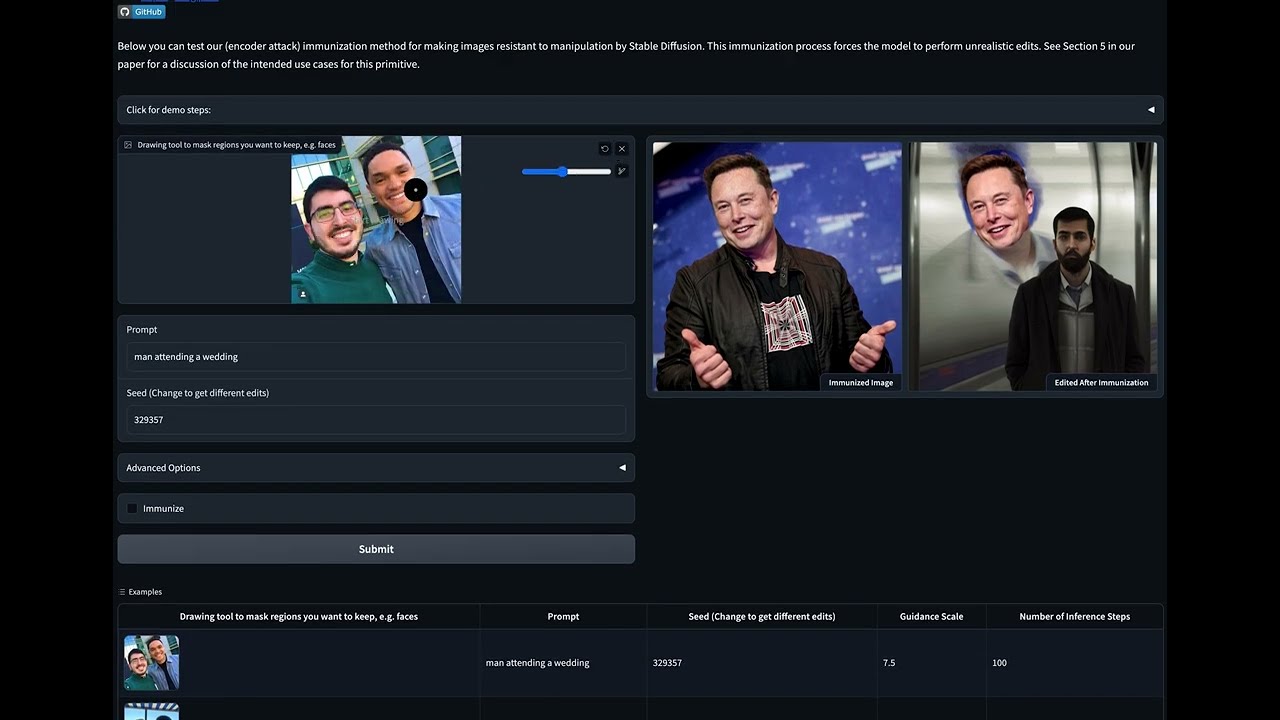Click the inference steps value 100
The height and width of the screenshot is (720, 1280).
pyautogui.click(x=999, y=663)
